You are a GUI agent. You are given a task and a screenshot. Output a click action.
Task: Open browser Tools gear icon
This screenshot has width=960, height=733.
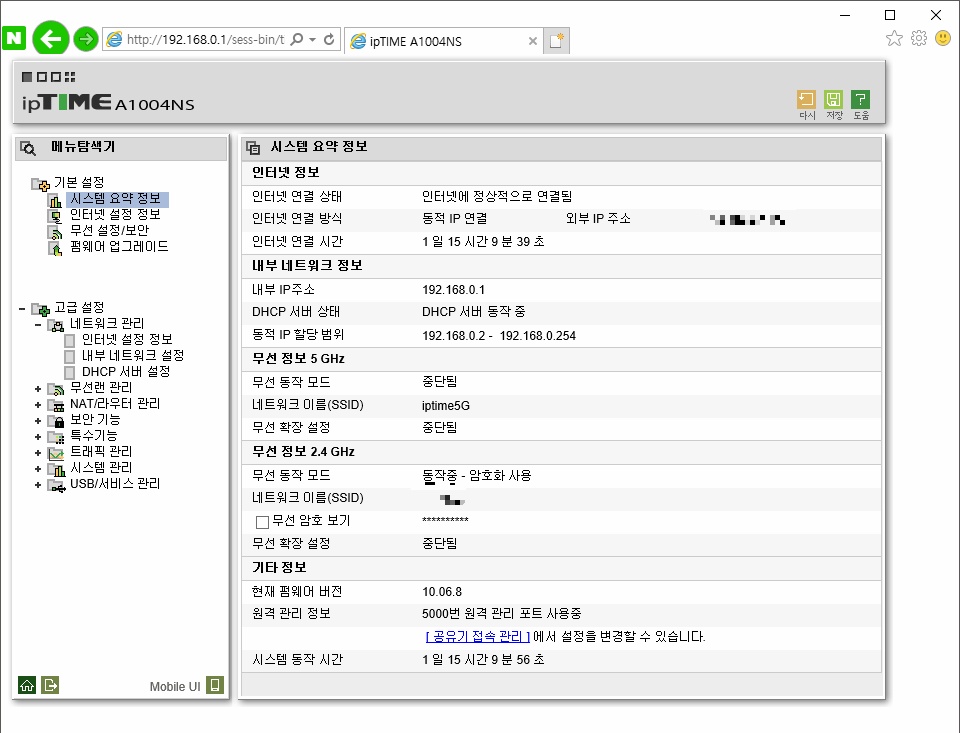(x=919, y=39)
